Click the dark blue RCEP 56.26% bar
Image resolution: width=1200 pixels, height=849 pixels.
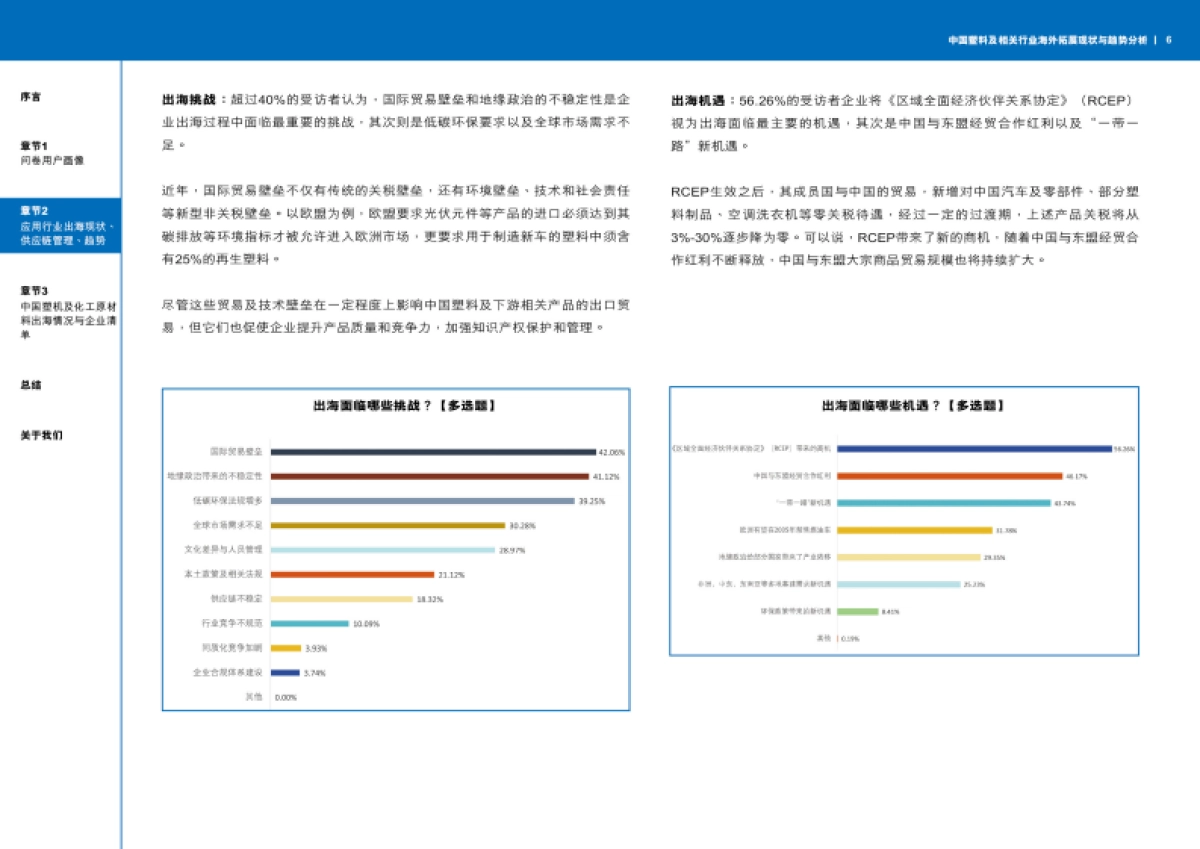[x=975, y=450]
